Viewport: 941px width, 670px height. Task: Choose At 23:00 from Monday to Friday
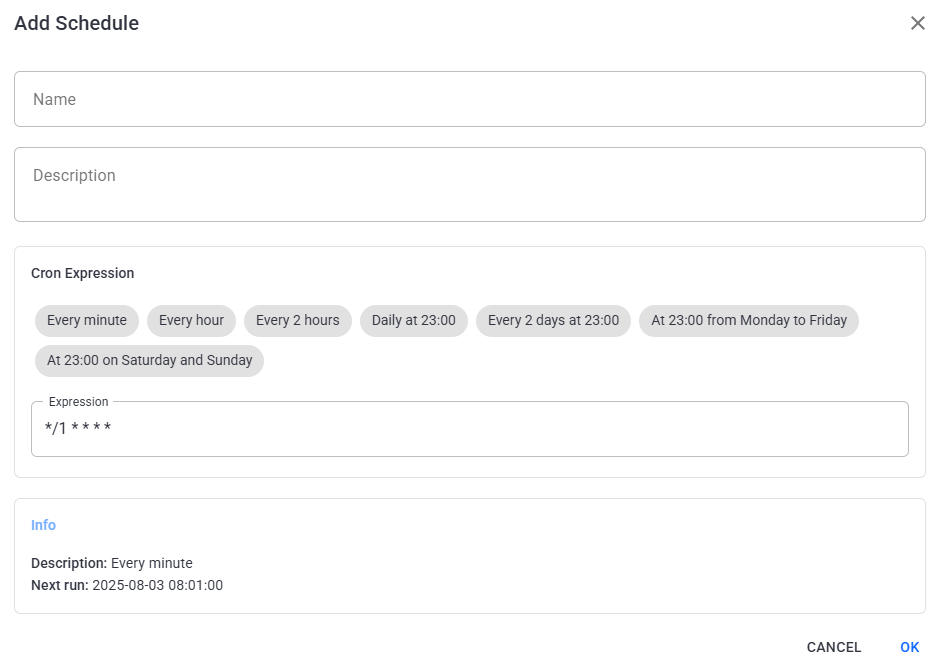pyautogui.click(x=749, y=321)
